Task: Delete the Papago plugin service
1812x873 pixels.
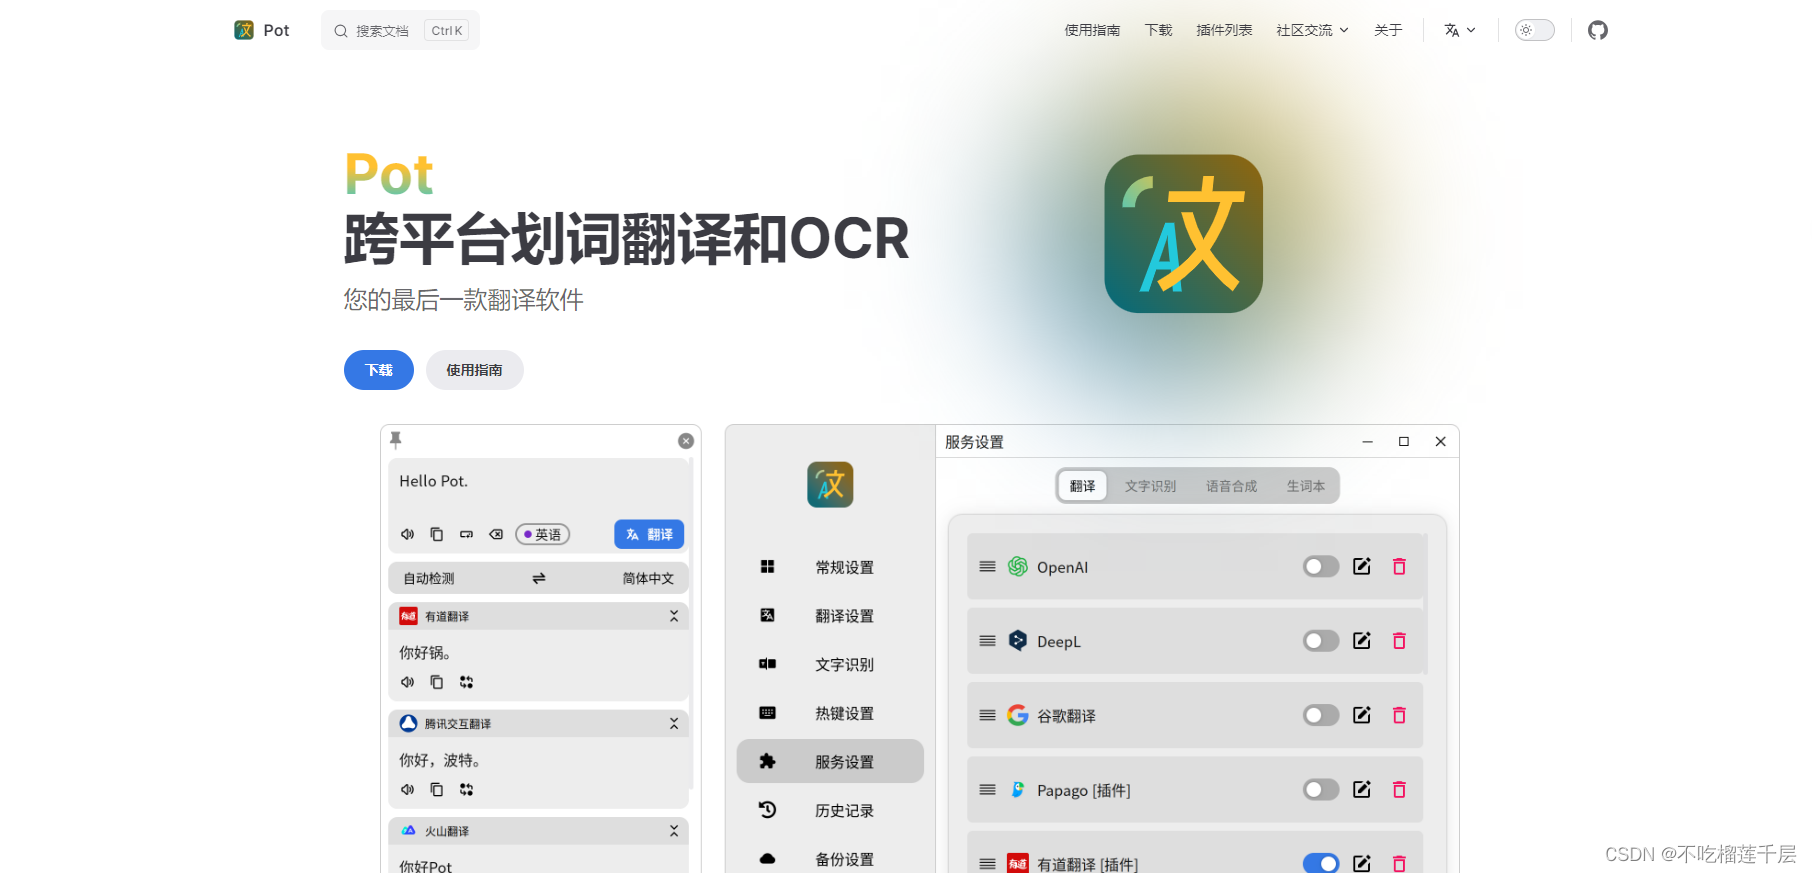Action: click(1399, 789)
